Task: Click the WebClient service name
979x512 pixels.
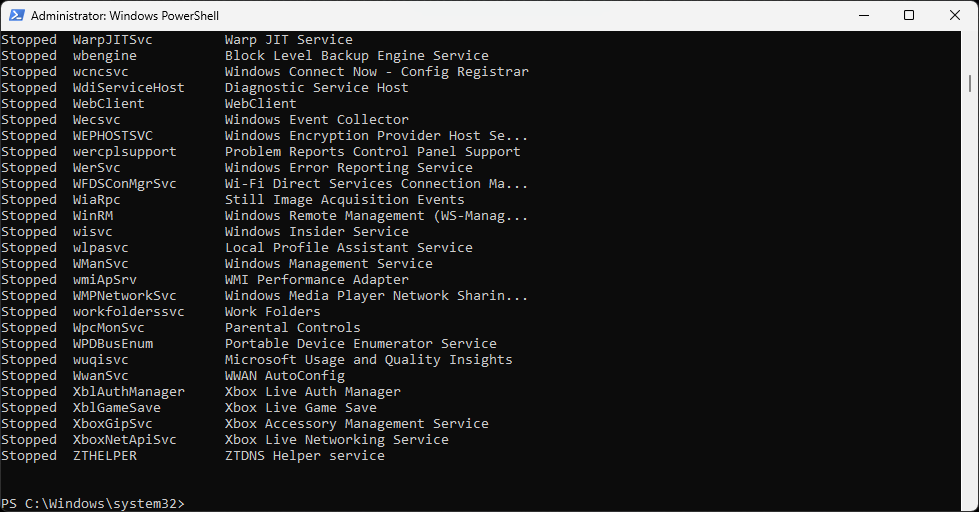Action: 109,104
